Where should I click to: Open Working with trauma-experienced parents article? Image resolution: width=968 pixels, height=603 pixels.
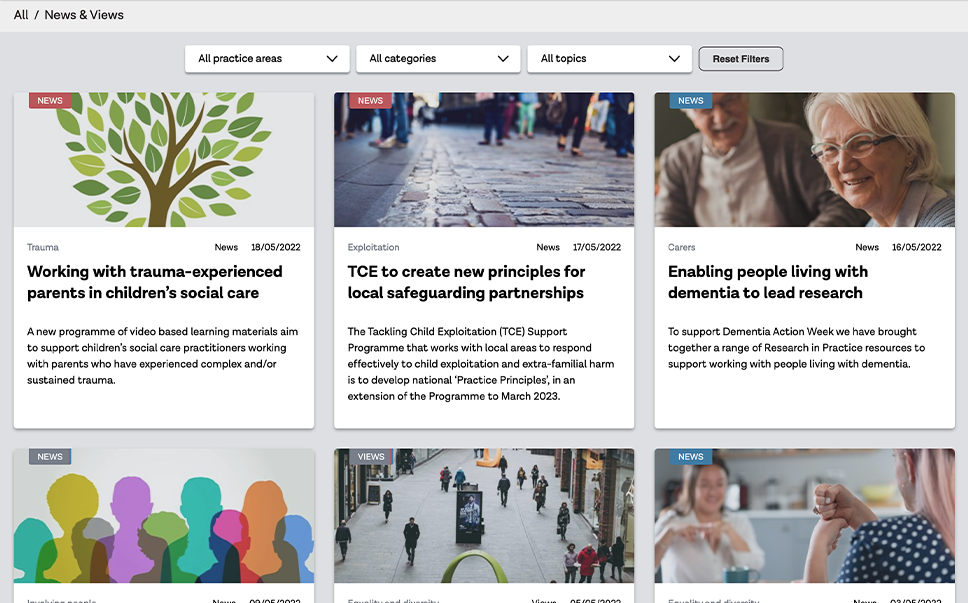point(155,282)
